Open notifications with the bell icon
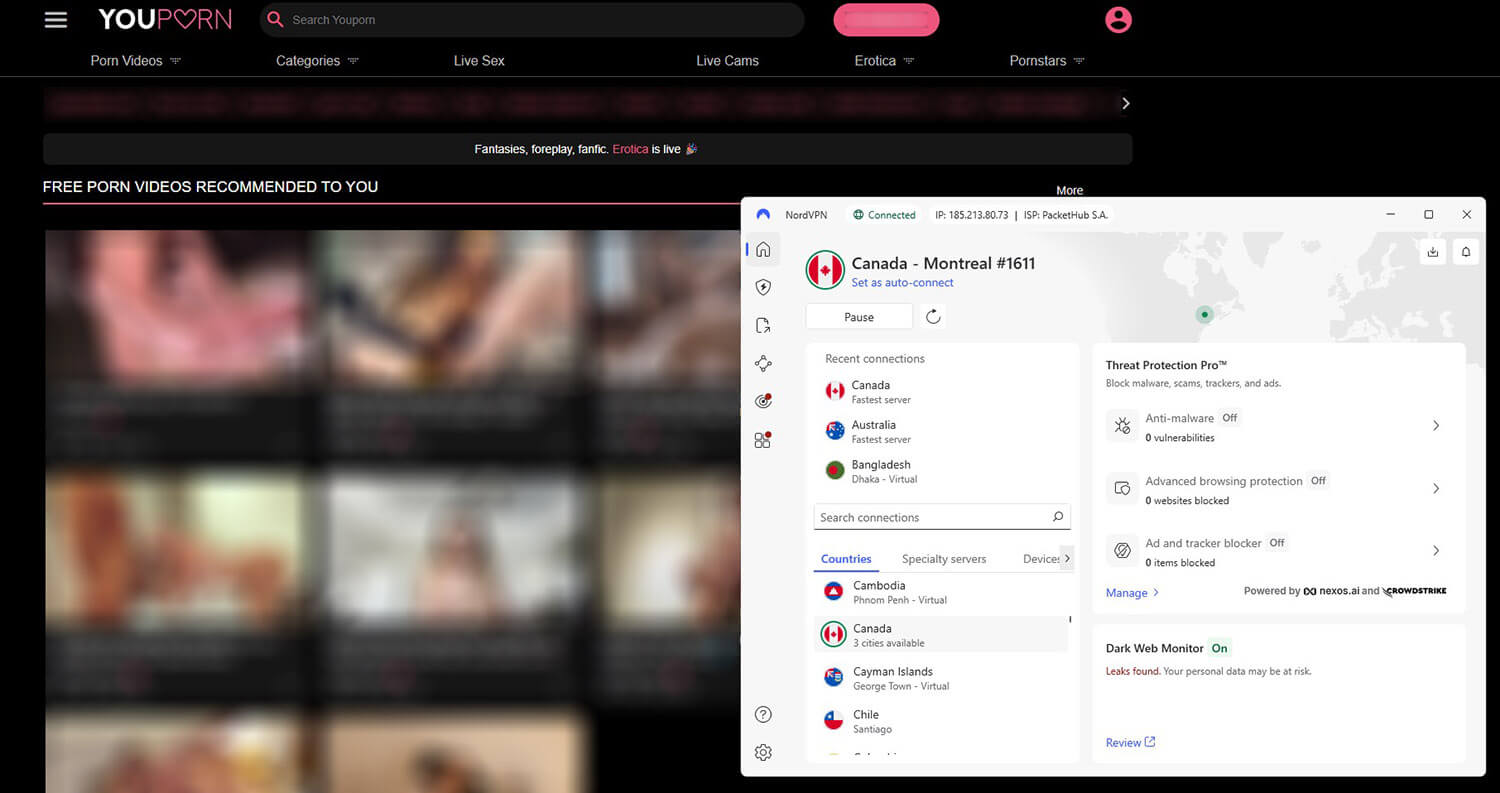The height and width of the screenshot is (793, 1500). (x=1465, y=251)
